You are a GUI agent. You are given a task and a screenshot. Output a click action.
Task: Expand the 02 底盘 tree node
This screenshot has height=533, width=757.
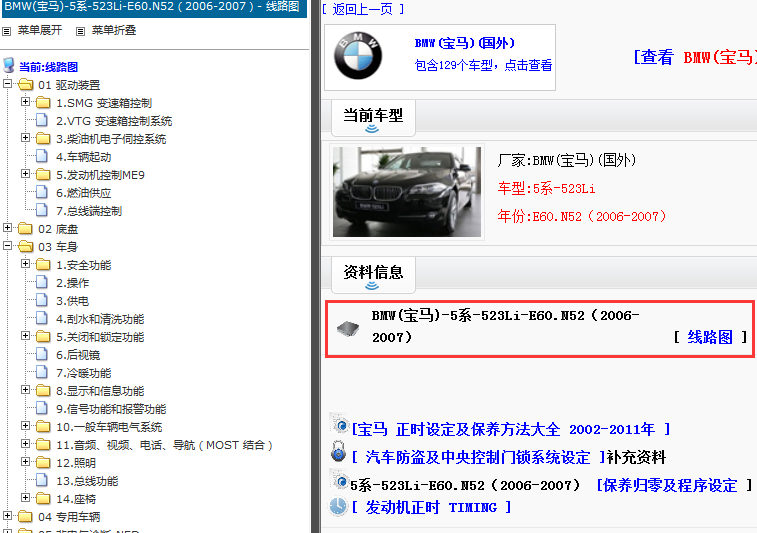(7, 227)
